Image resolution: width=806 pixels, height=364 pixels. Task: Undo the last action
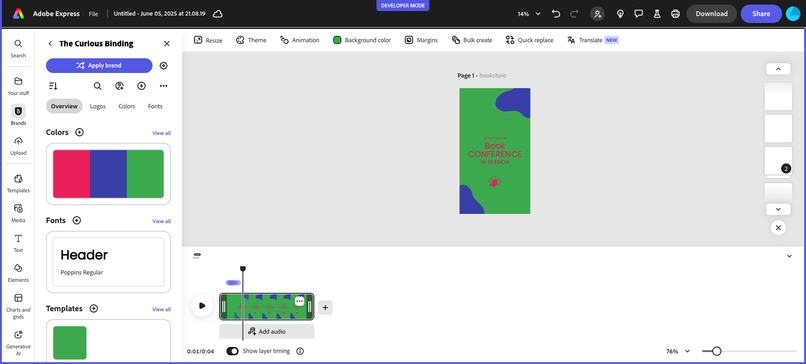point(556,14)
